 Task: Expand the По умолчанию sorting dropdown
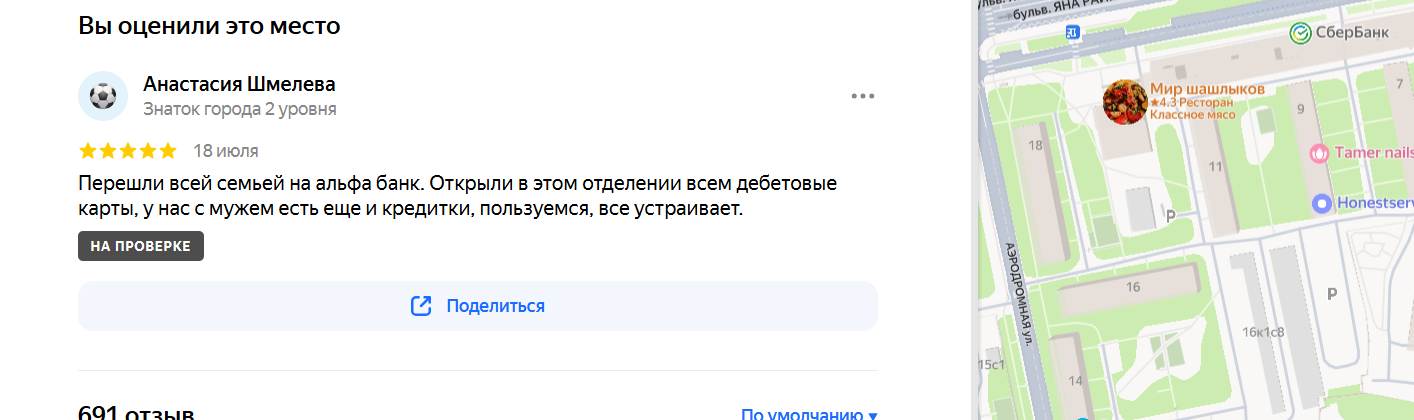[809, 414]
